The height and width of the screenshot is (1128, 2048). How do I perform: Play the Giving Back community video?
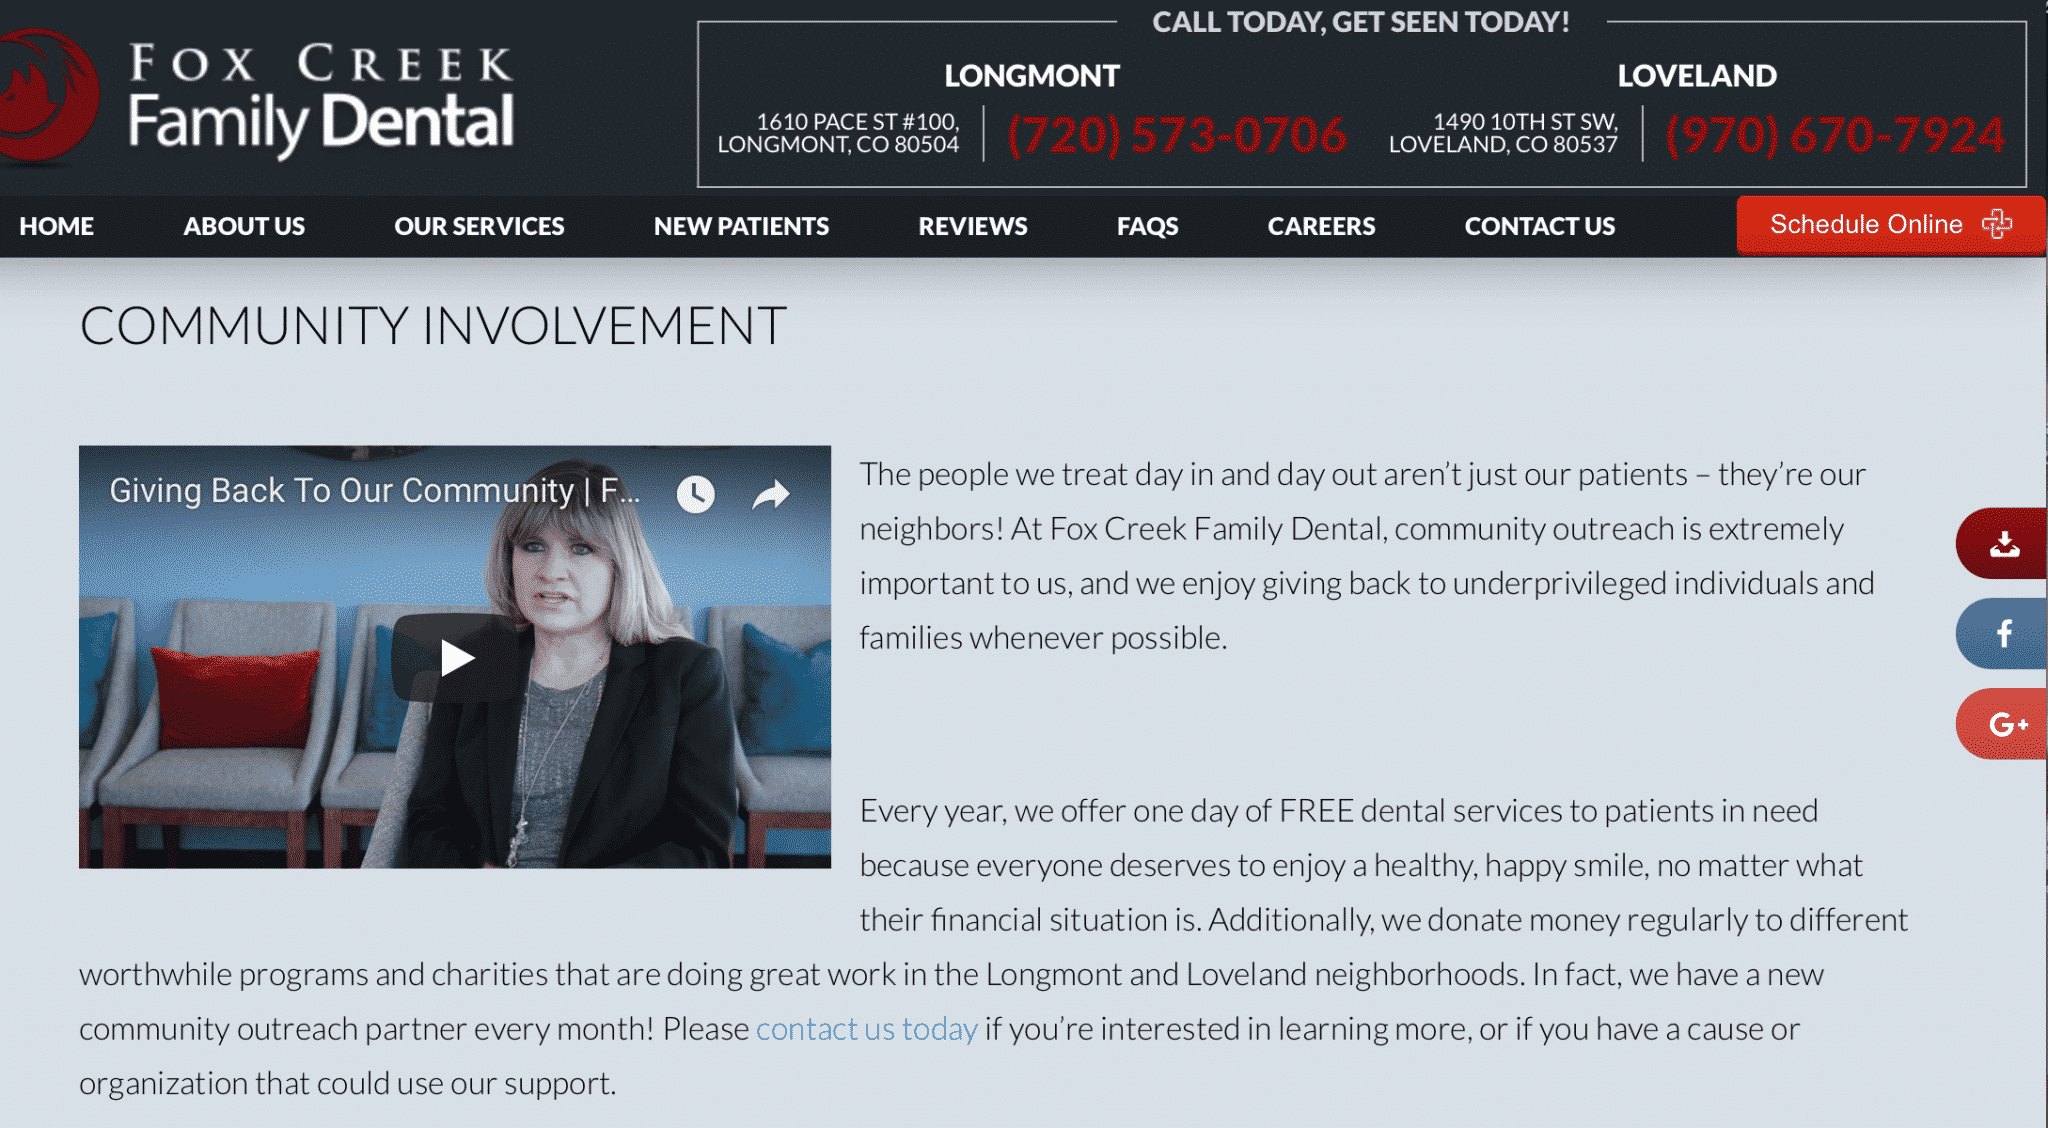pyautogui.click(x=458, y=658)
